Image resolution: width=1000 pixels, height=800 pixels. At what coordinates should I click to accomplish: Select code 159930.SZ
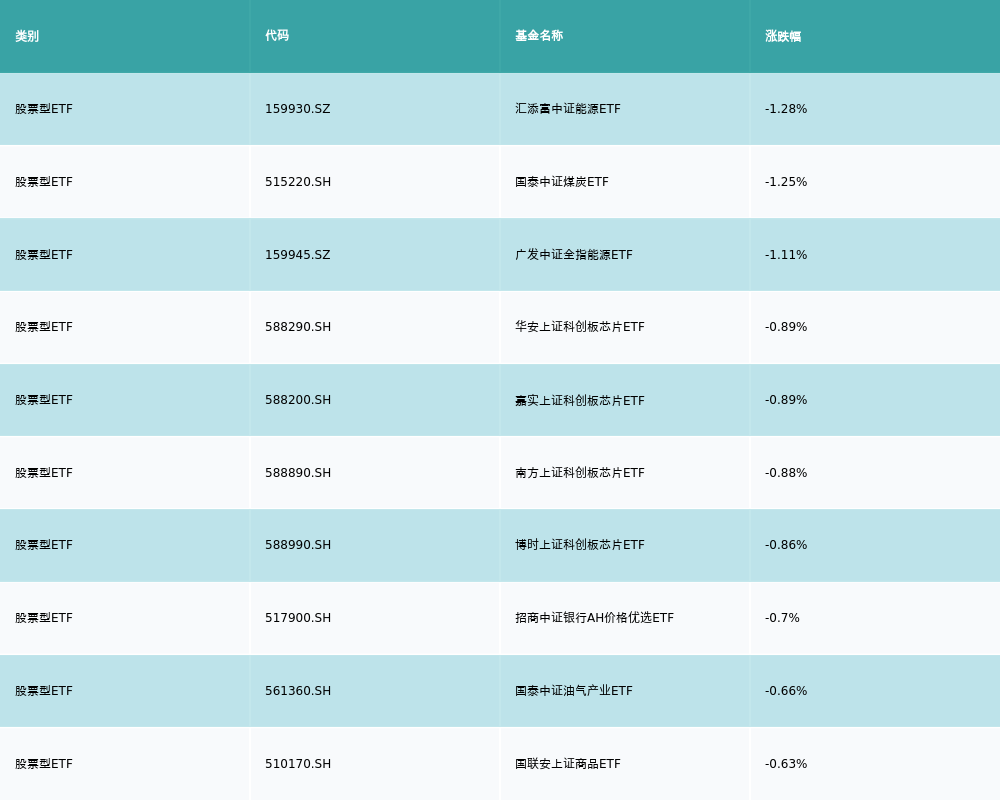point(298,109)
